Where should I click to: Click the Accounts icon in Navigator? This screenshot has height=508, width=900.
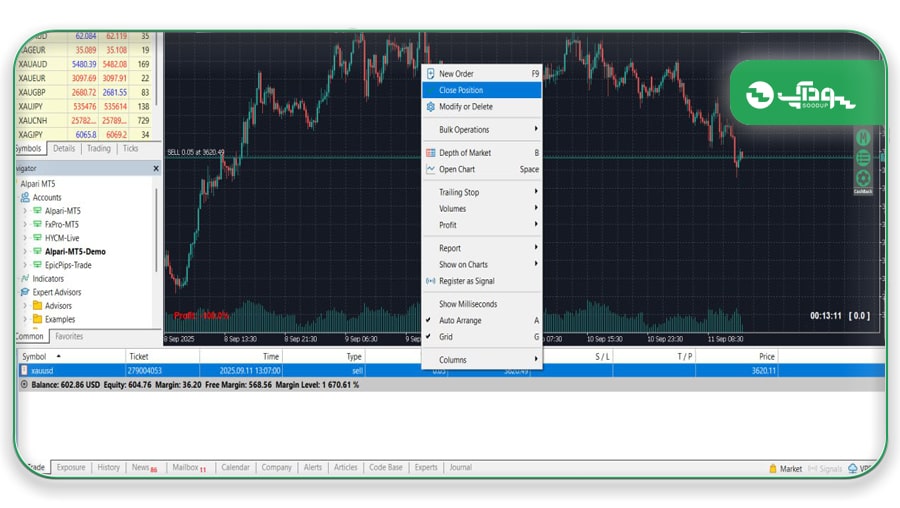coord(25,197)
